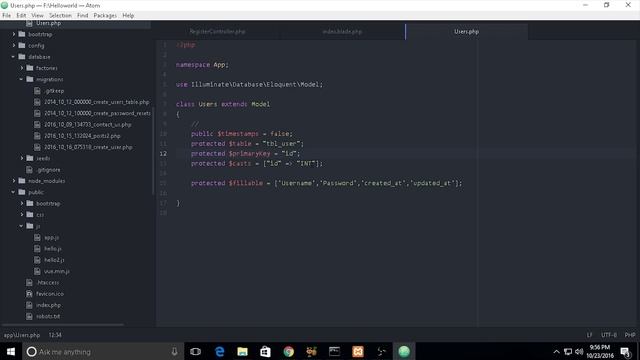
Task: Click the file icon beside .gitkeep
Action: 37,91
